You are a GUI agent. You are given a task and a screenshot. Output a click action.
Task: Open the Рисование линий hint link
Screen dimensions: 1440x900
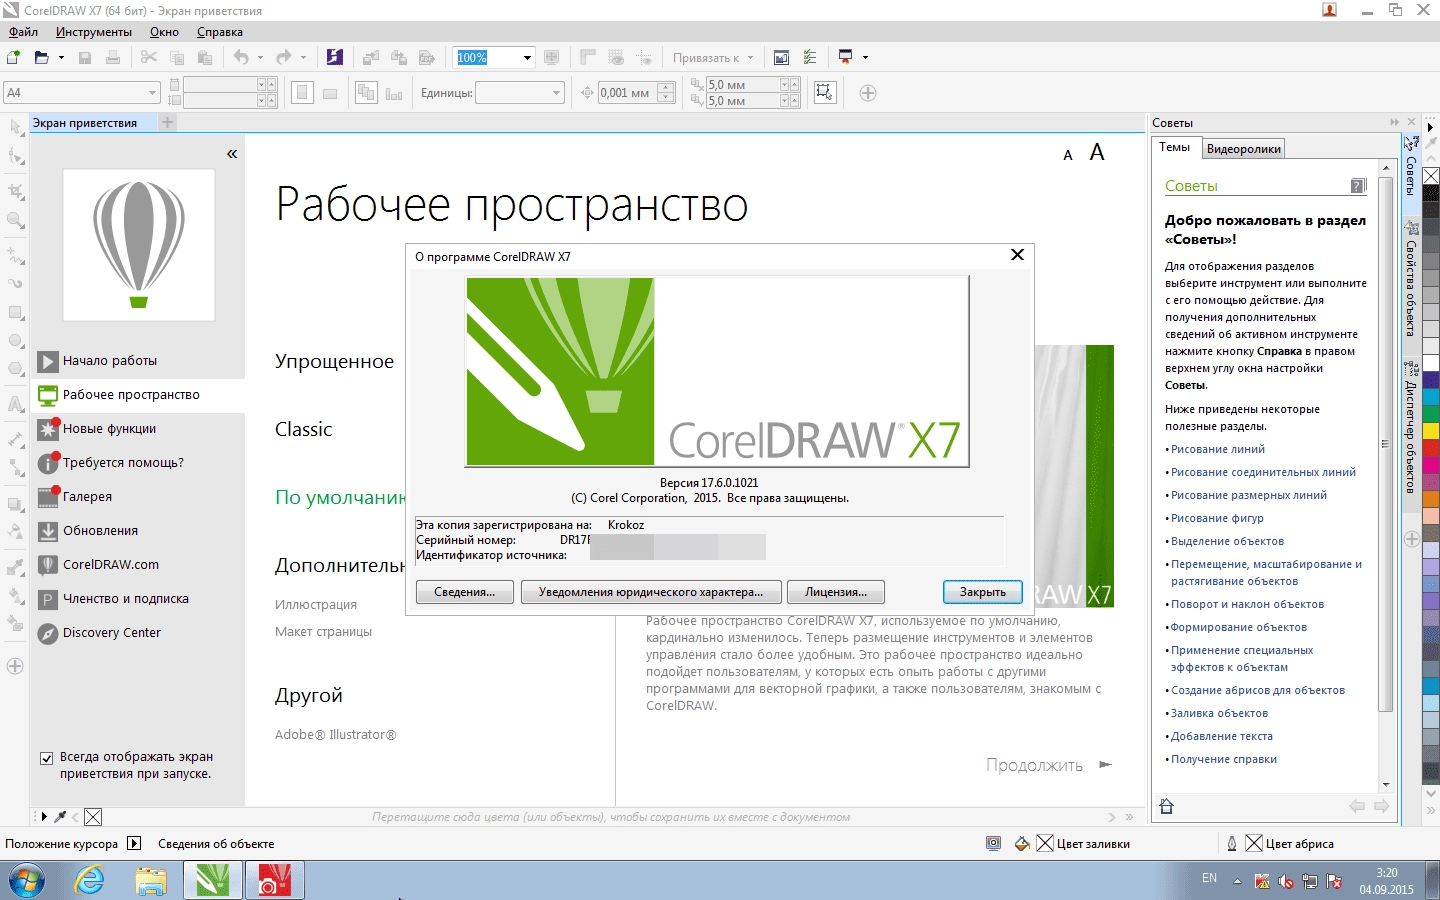click(x=1218, y=449)
